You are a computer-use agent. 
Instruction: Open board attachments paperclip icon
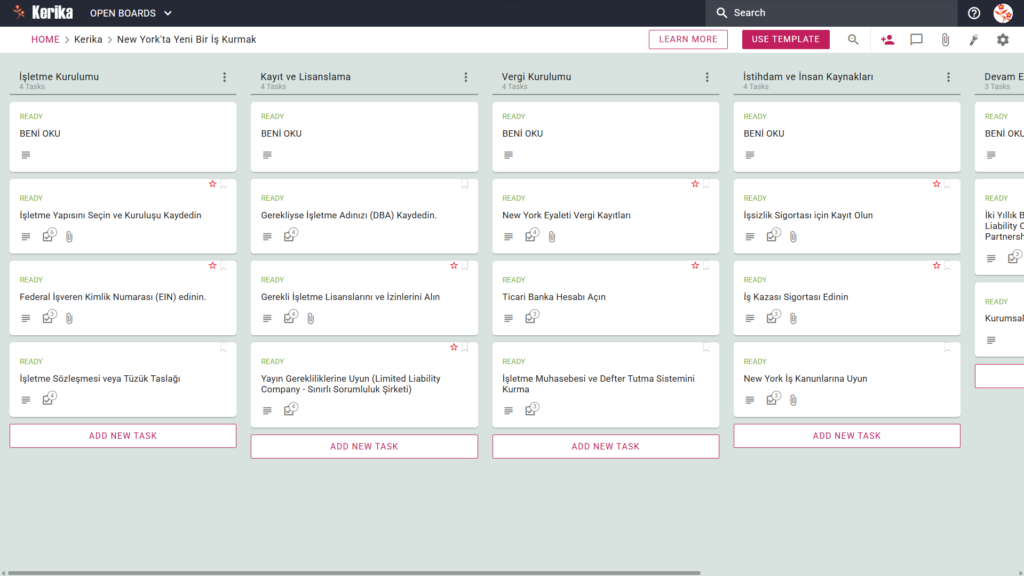[945, 40]
